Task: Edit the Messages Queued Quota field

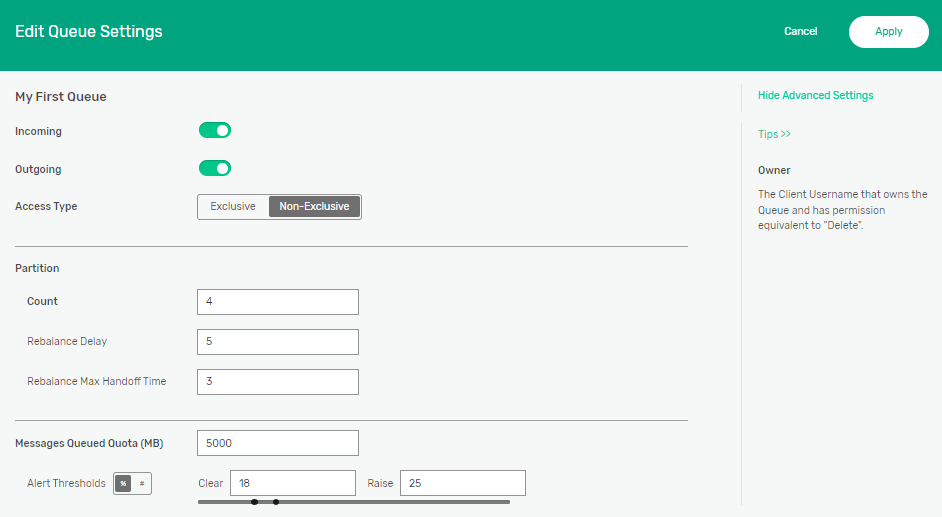Action: tap(278, 443)
